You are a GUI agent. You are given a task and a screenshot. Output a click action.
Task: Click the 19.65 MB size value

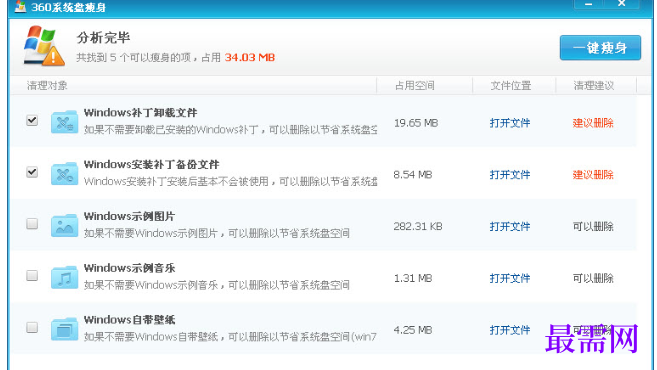pyautogui.click(x=416, y=123)
